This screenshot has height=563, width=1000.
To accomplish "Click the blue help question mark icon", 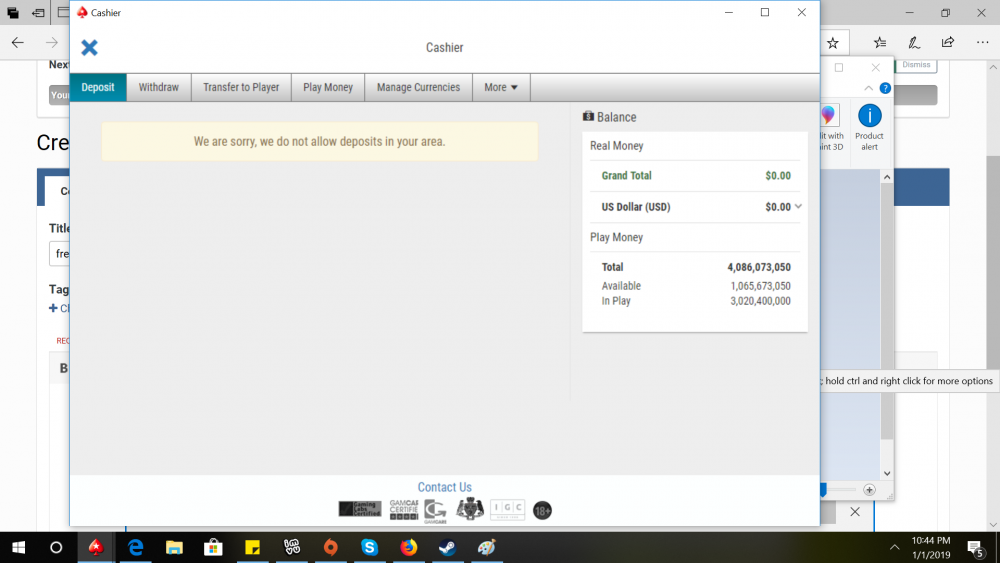I will click(885, 89).
